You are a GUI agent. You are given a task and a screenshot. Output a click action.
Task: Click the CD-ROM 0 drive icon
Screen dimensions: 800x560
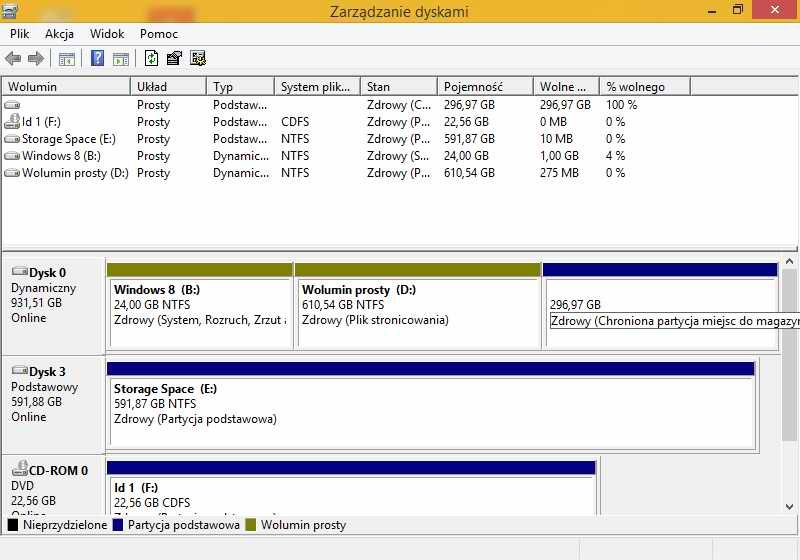(x=19, y=467)
